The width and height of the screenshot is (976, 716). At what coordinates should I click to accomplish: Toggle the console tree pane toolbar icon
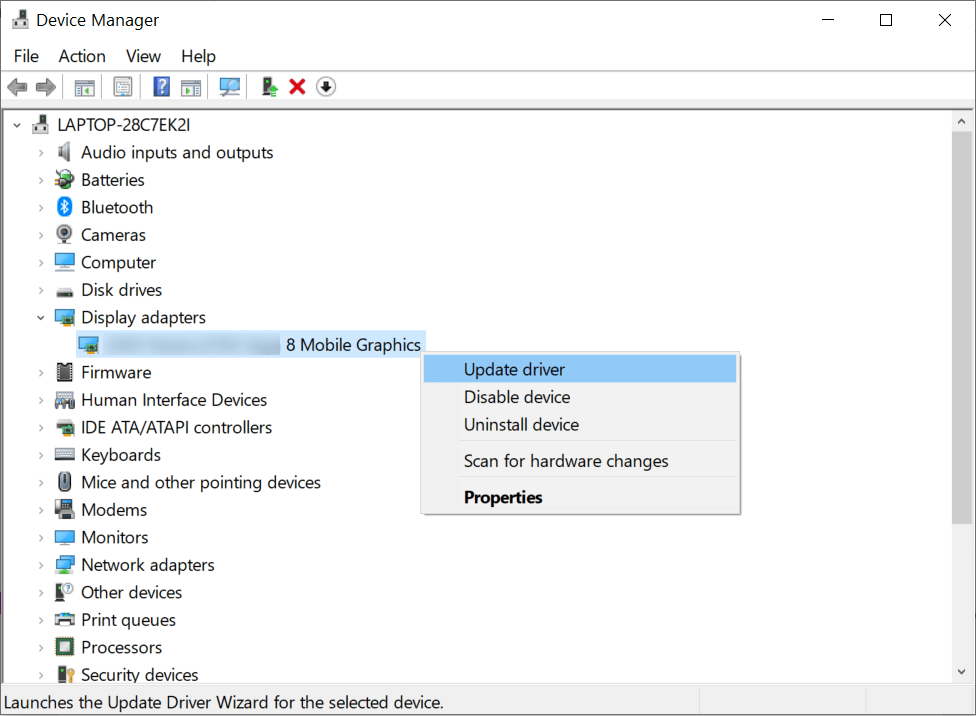coord(85,87)
